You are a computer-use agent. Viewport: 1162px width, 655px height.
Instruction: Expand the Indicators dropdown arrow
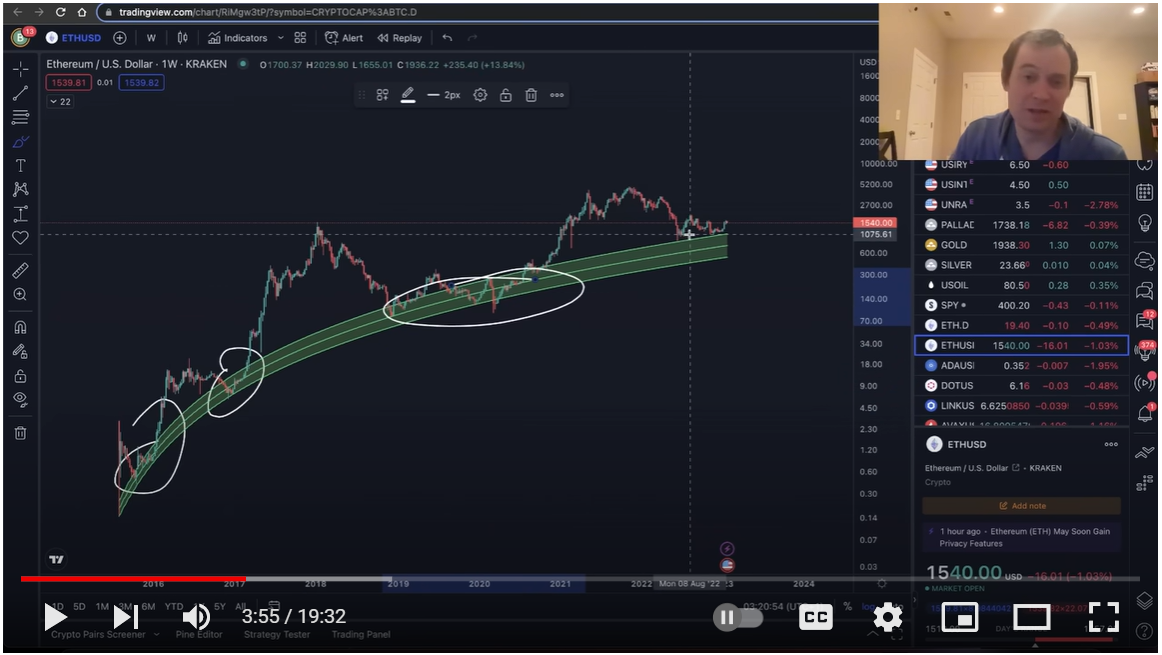(x=281, y=38)
